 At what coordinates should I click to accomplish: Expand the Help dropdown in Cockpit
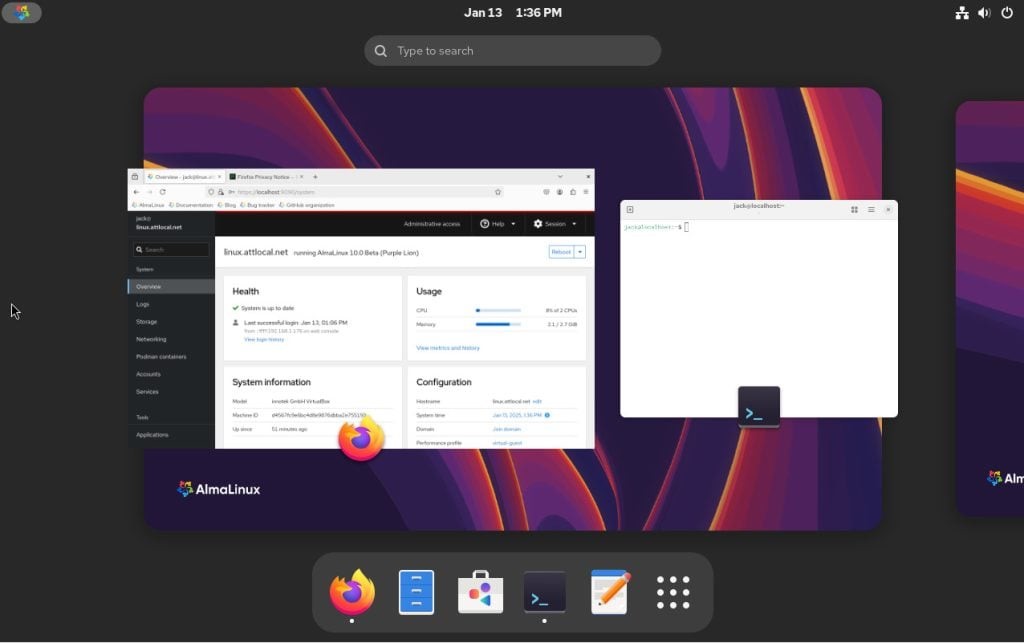[498, 224]
